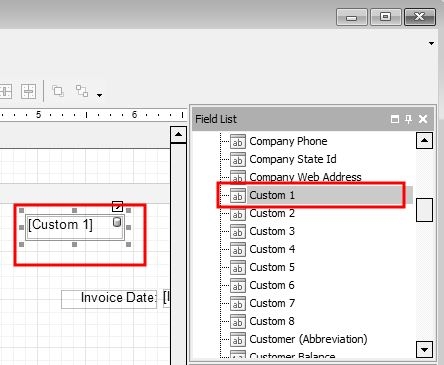Open the top-right window options dropdown arrow
Viewport: 444px width, 365px height.
coord(431,43)
